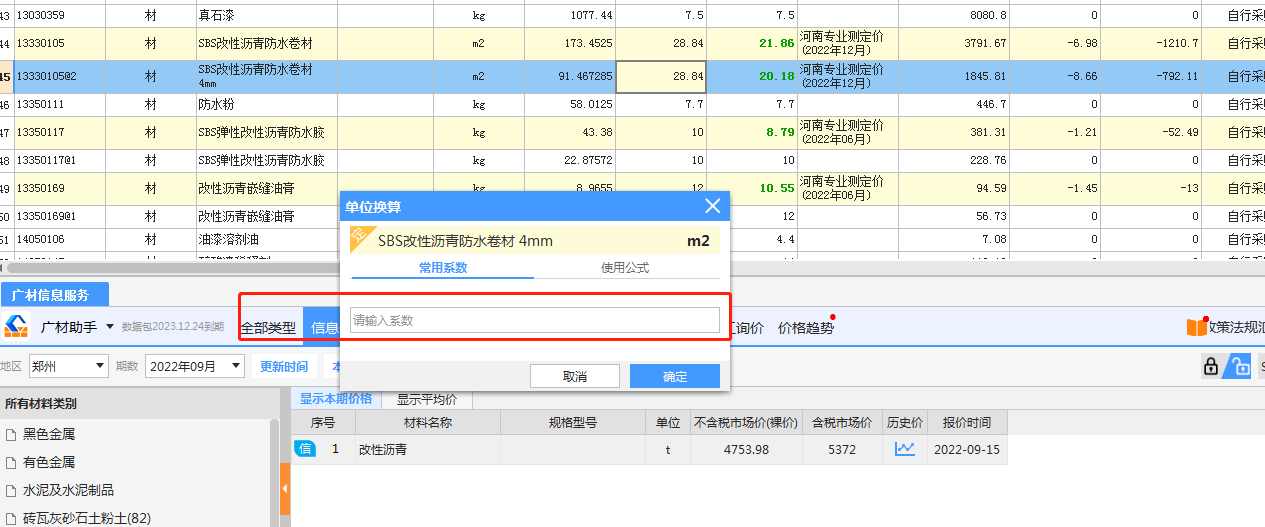Click the 广材助手 logo icon

17,327
